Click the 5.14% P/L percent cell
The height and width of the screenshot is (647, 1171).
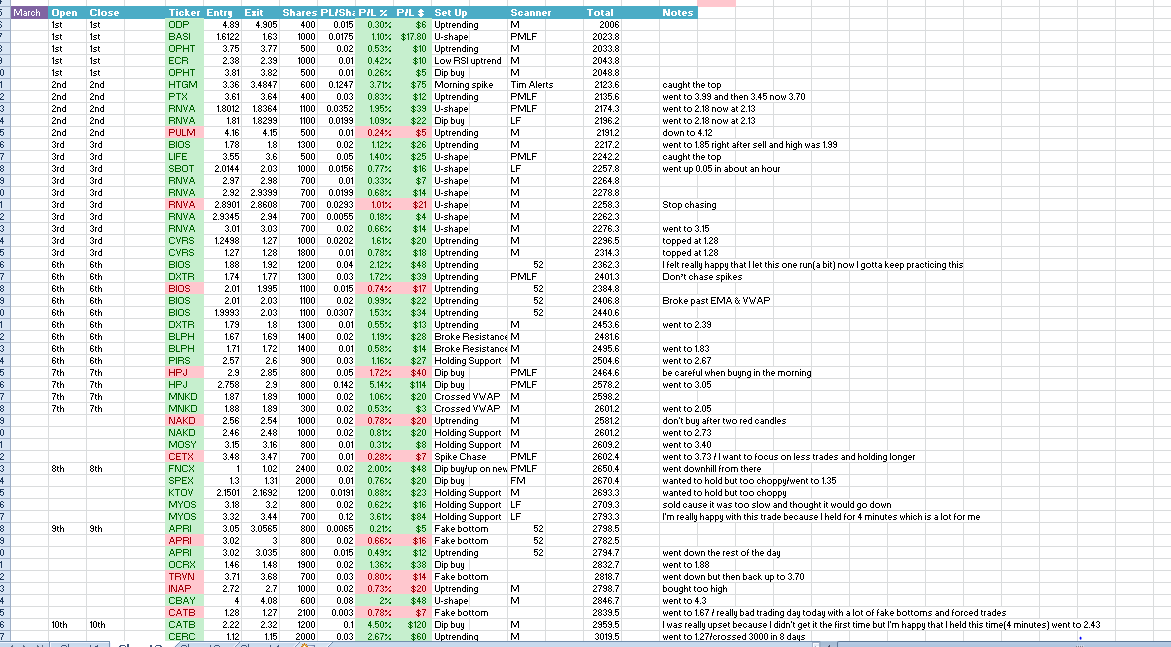(x=375, y=385)
